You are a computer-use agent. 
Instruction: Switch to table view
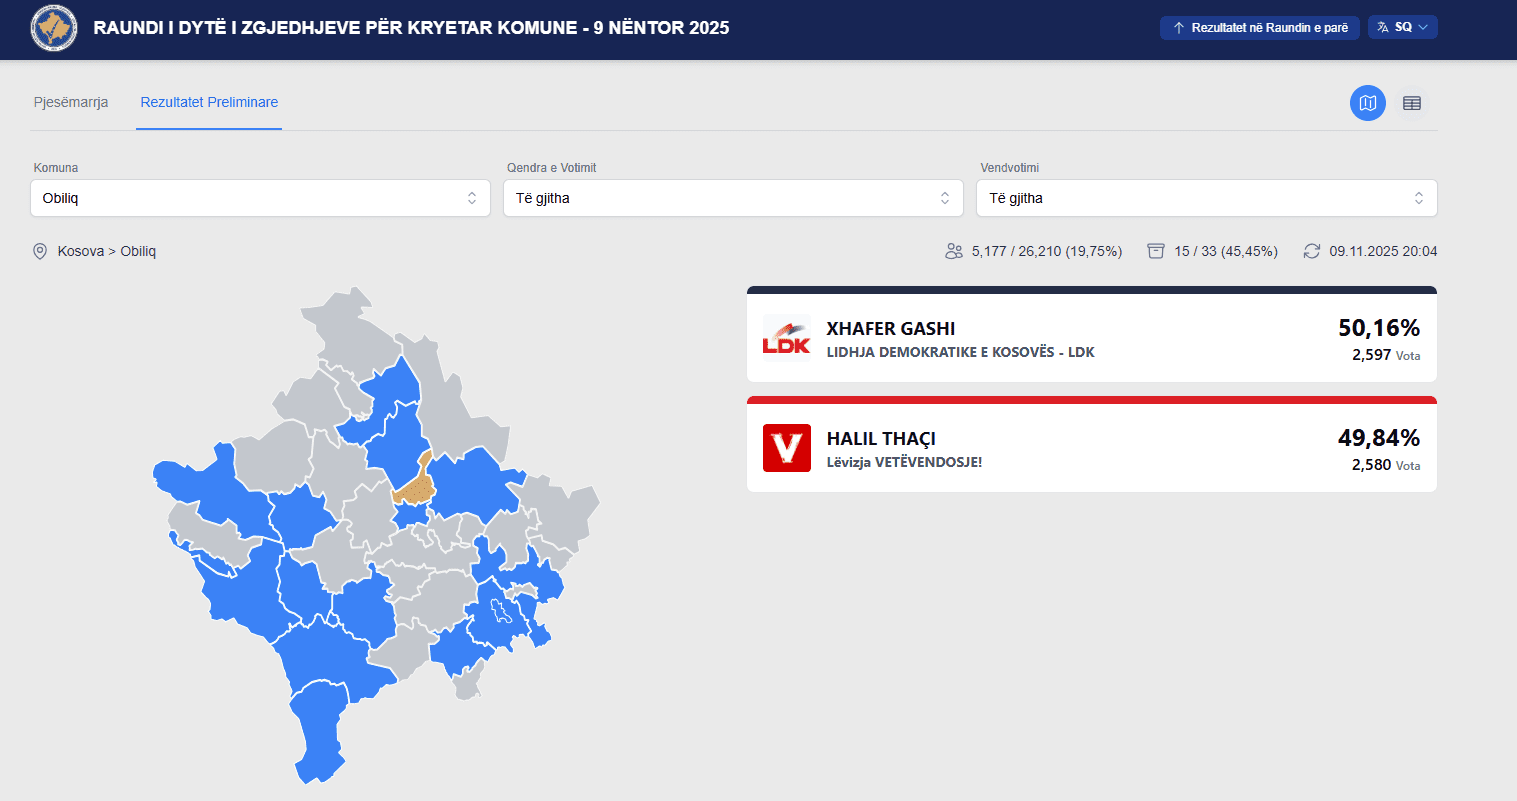point(1412,103)
